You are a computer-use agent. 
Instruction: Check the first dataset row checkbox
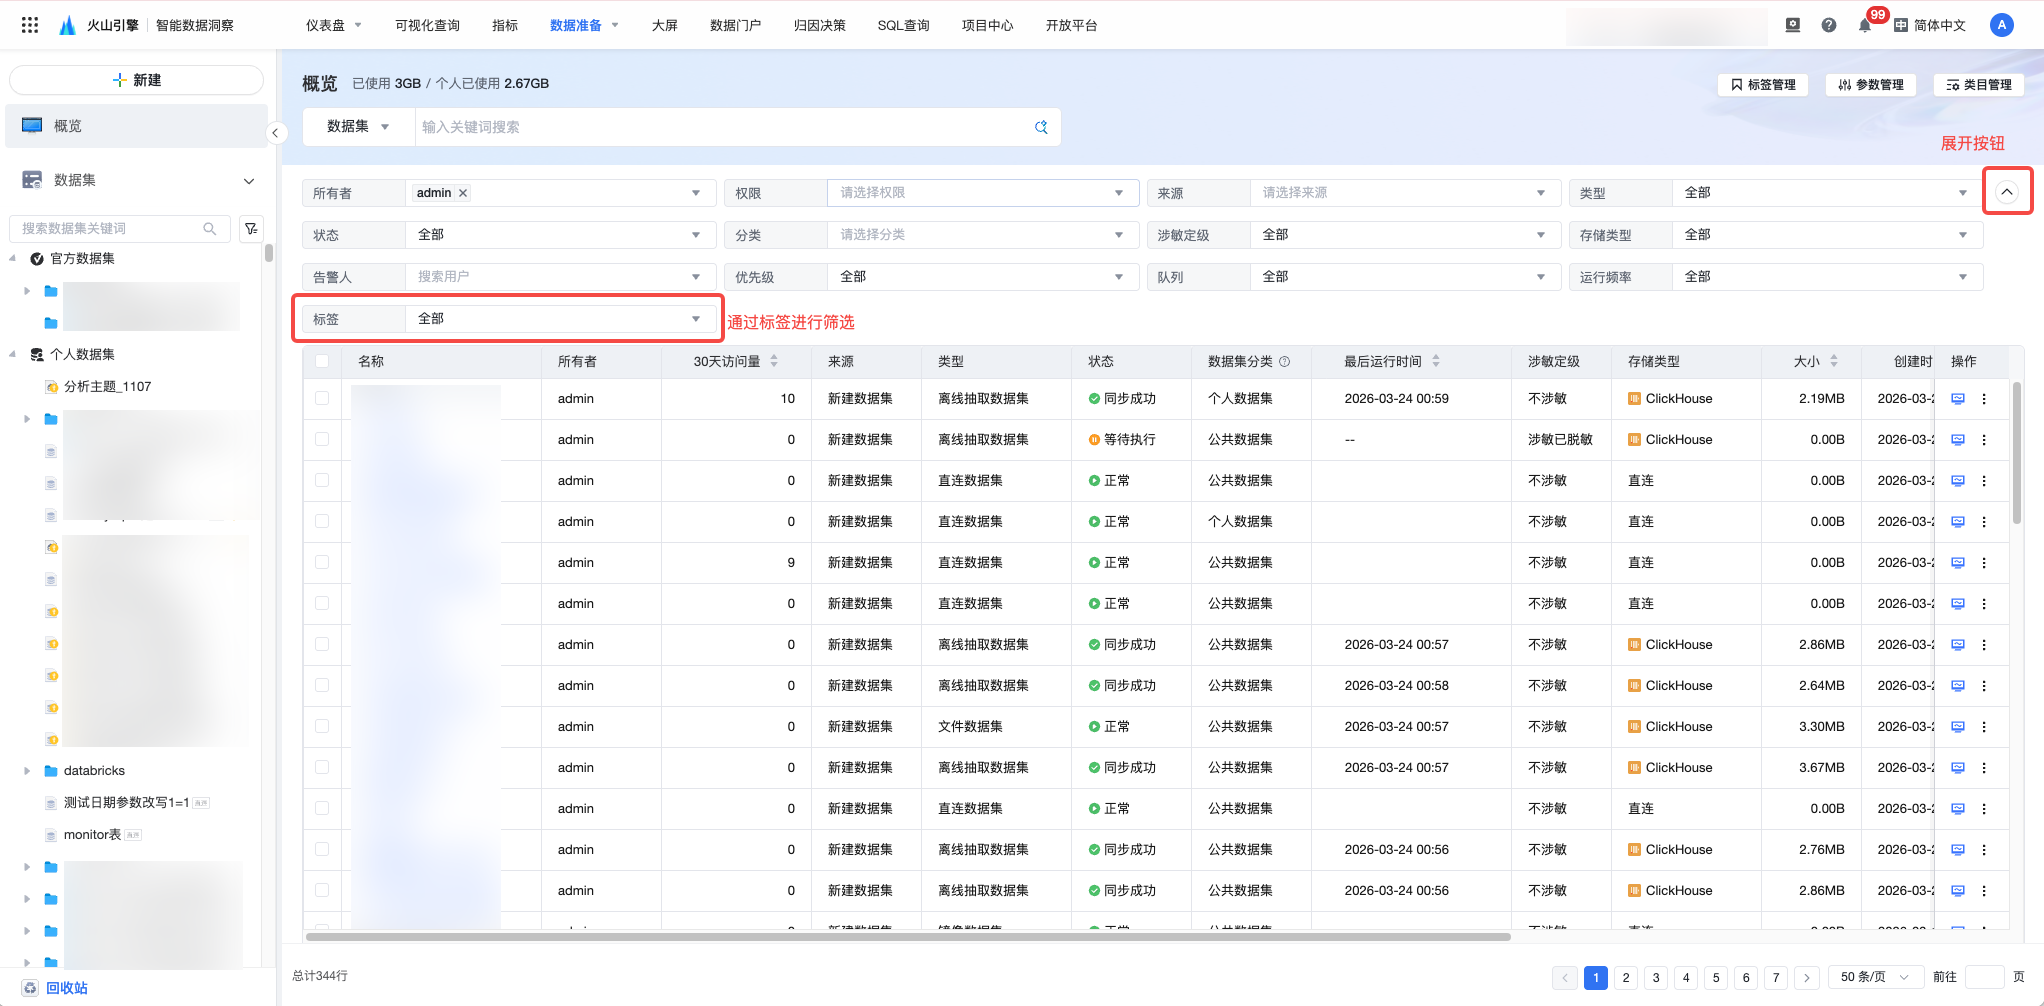[x=322, y=398]
